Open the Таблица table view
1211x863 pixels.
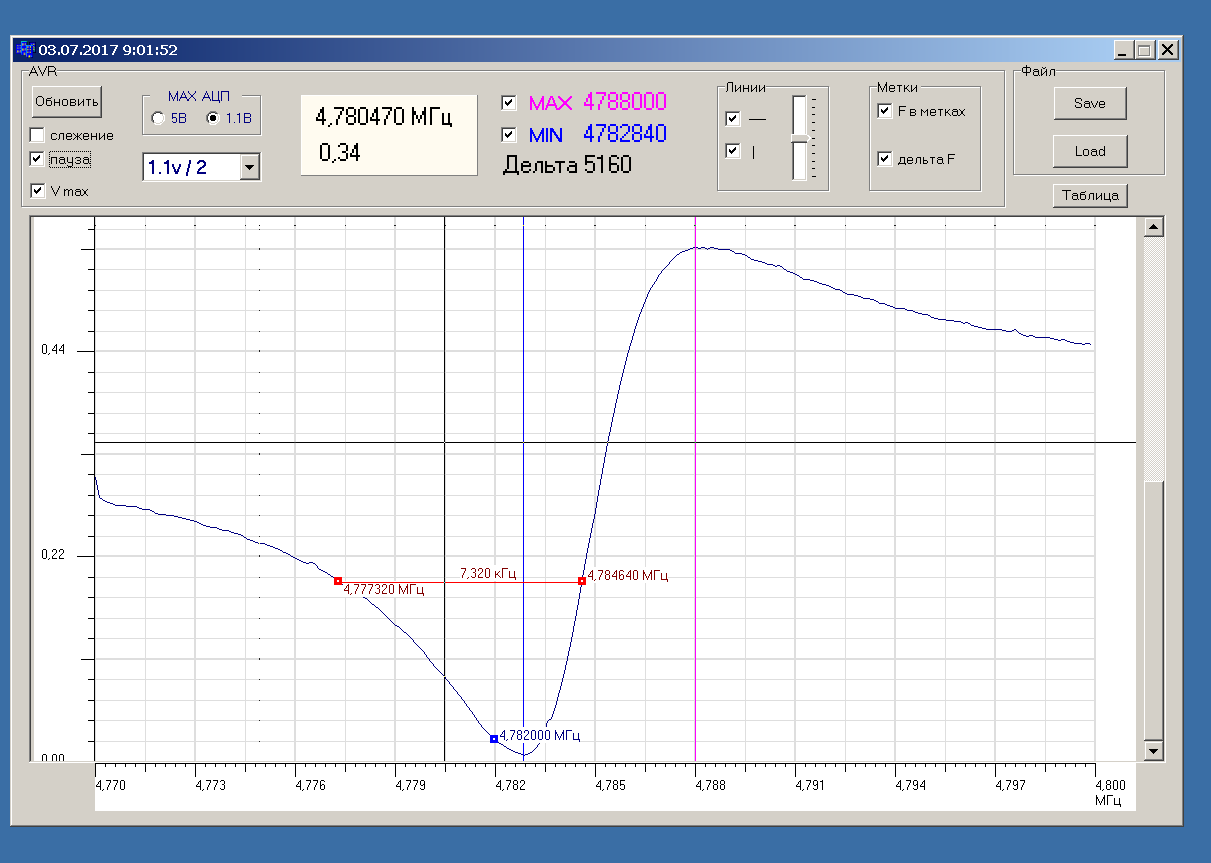1090,196
